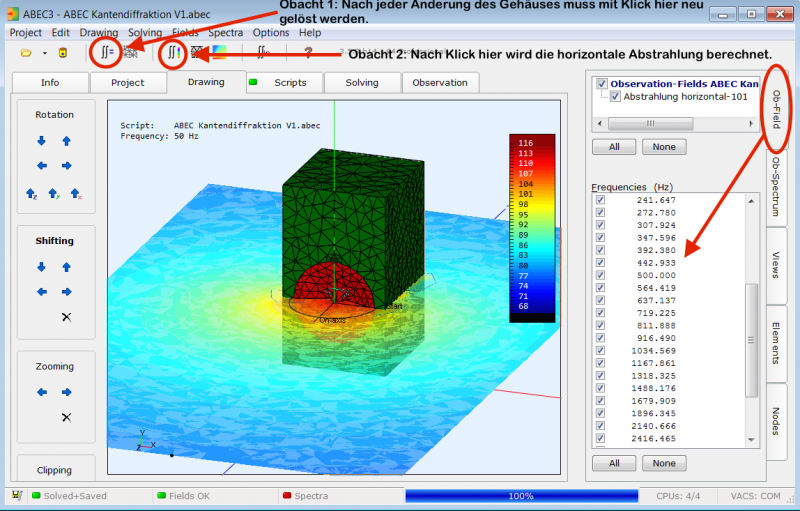Calculate spectra with the integral curve icon
This screenshot has height=511, width=800.
click(263, 52)
